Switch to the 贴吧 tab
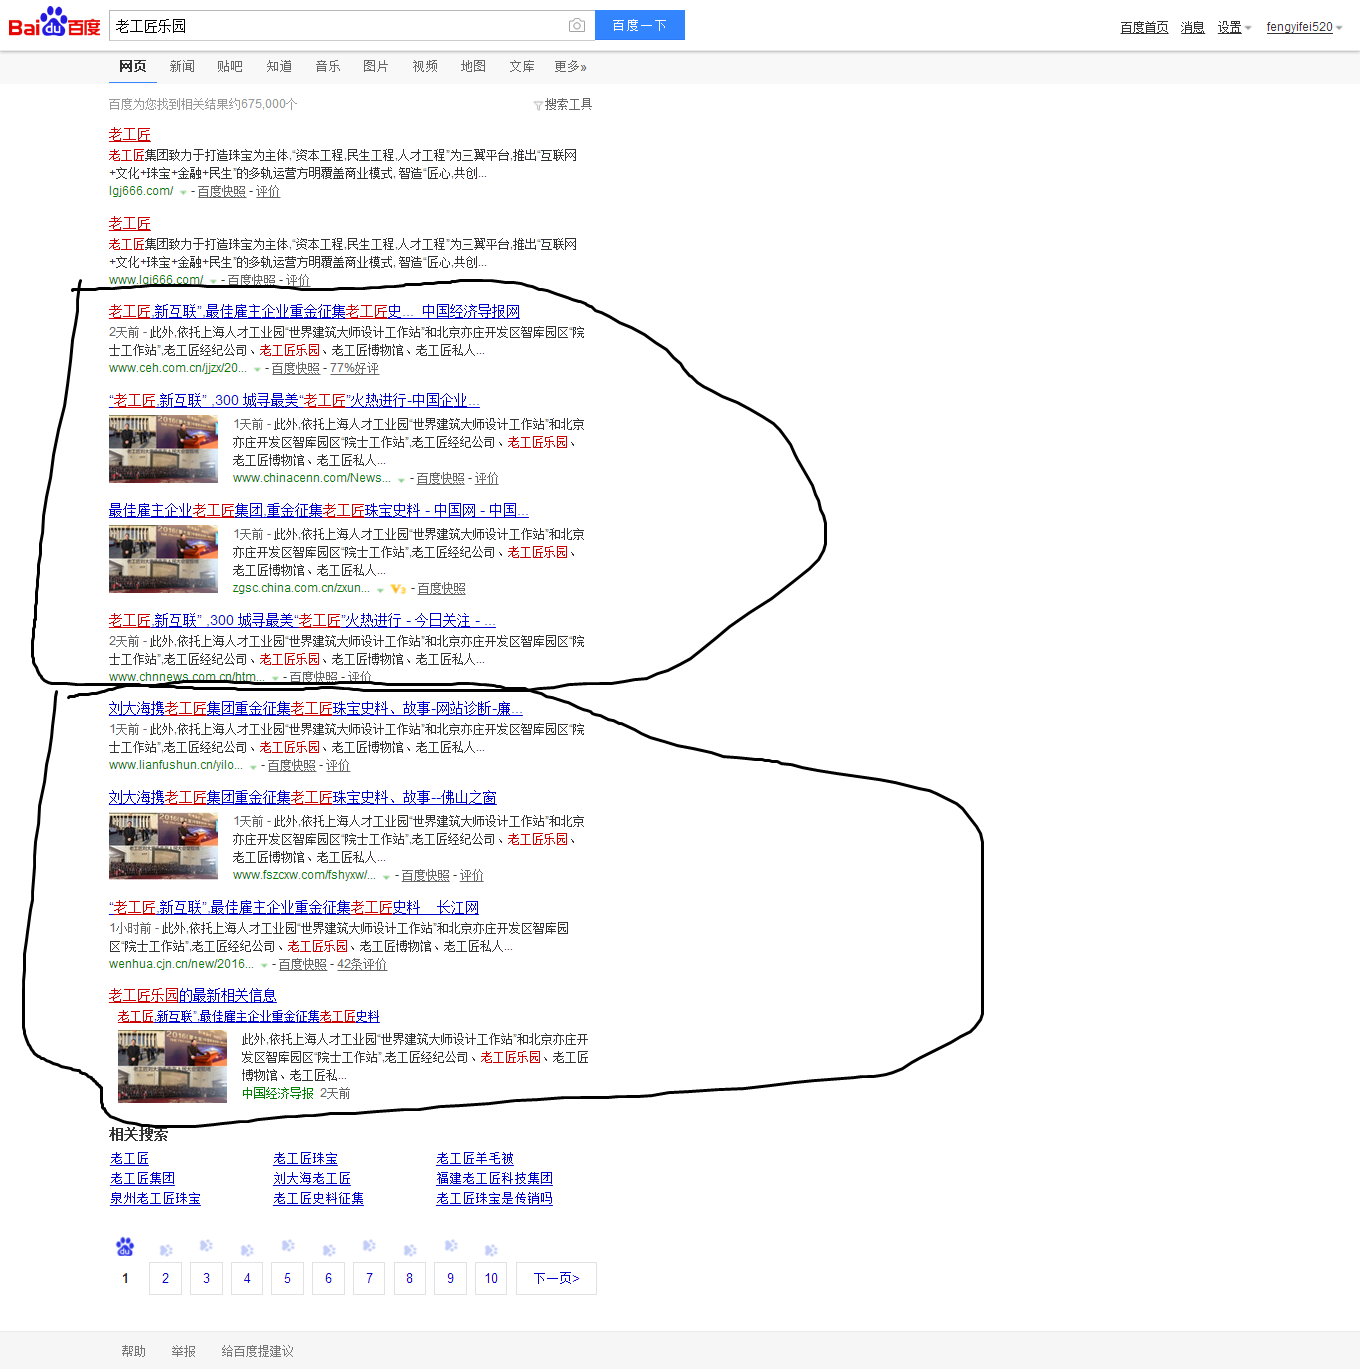Image resolution: width=1360 pixels, height=1369 pixels. point(230,66)
